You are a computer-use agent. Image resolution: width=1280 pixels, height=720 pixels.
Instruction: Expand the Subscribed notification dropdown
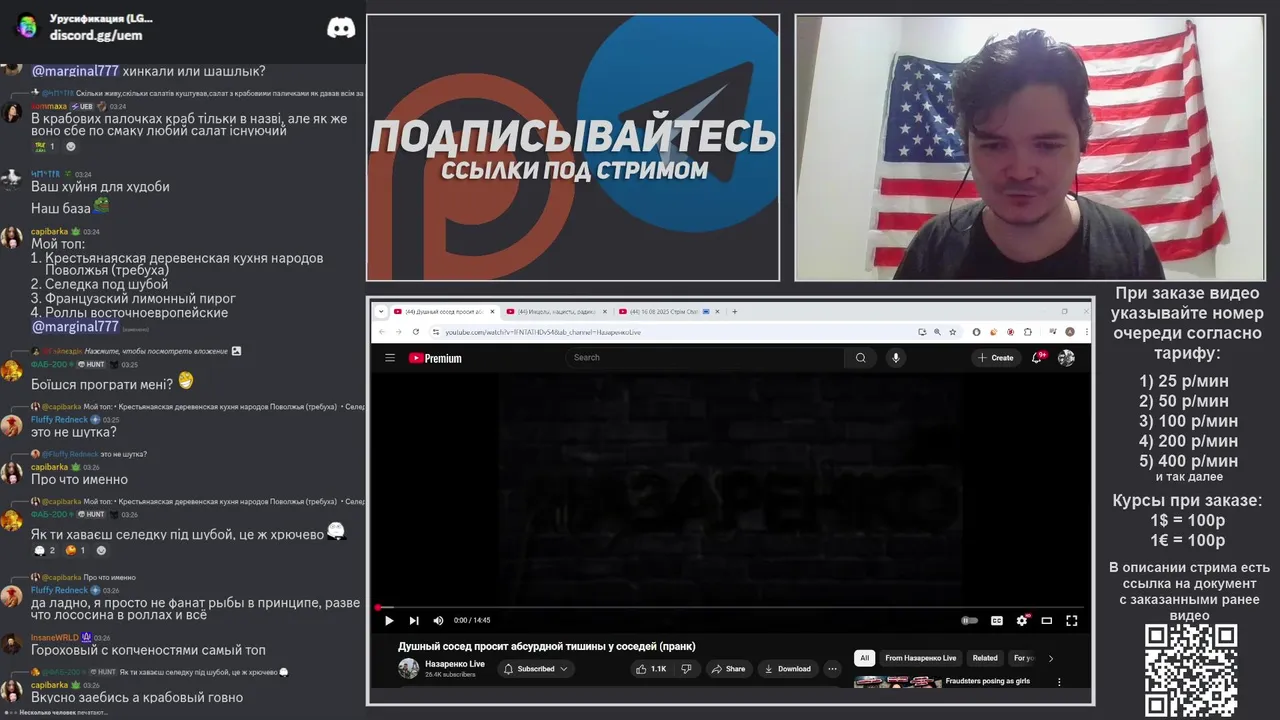(x=537, y=669)
